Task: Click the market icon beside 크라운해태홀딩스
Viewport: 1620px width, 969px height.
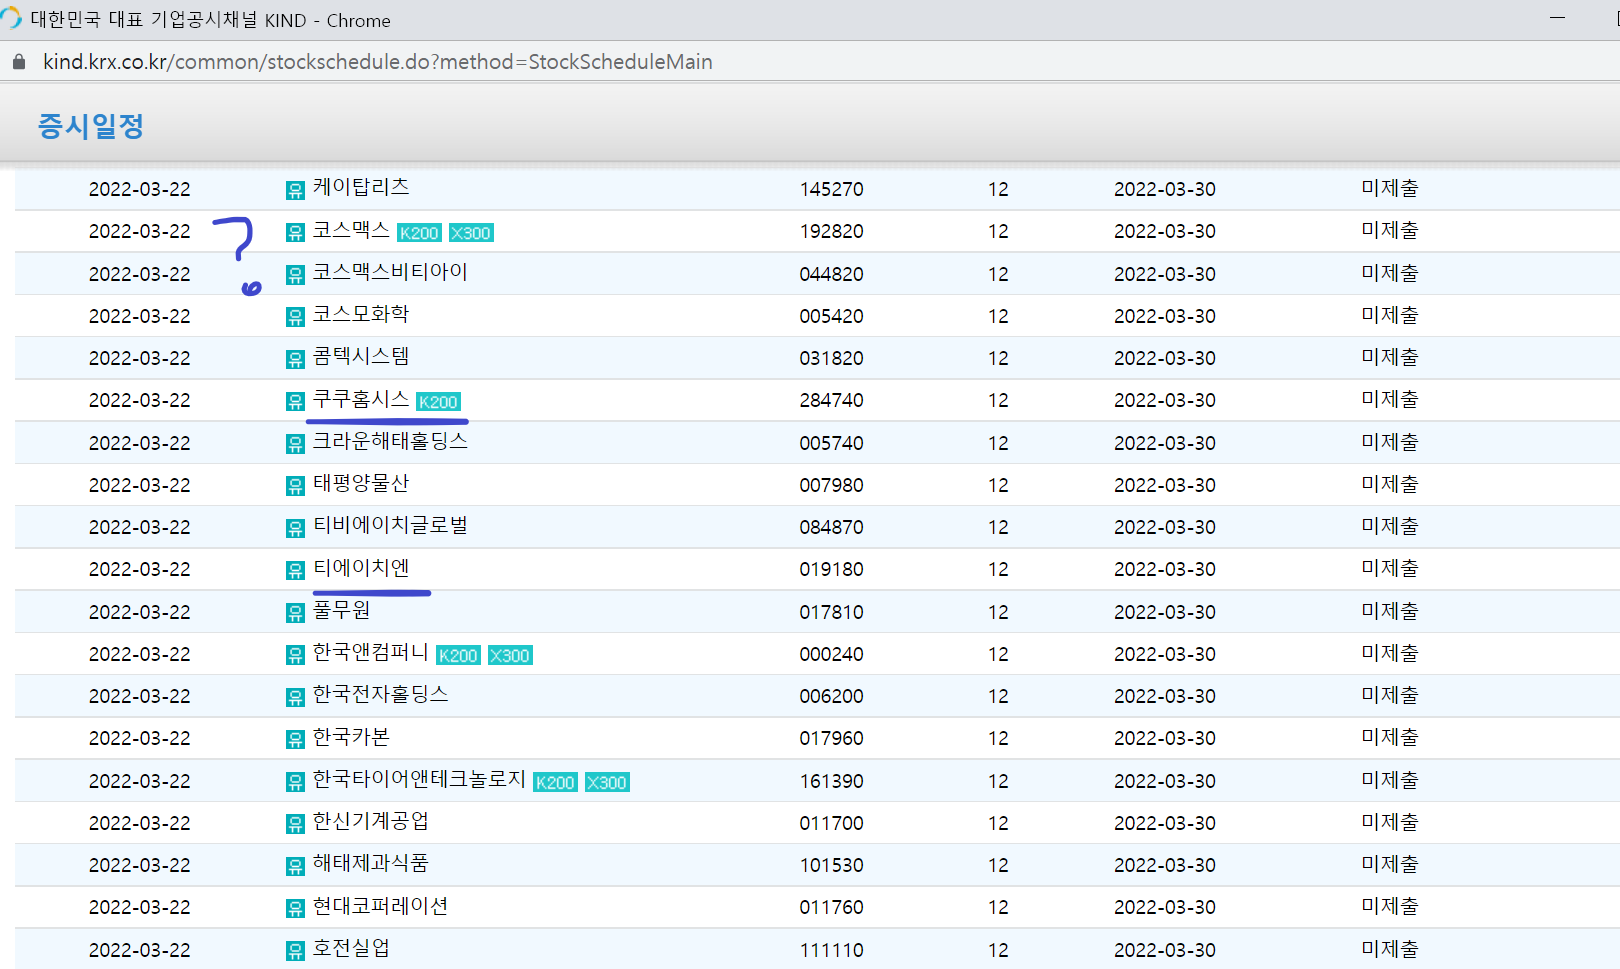Action: pos(295,444)
